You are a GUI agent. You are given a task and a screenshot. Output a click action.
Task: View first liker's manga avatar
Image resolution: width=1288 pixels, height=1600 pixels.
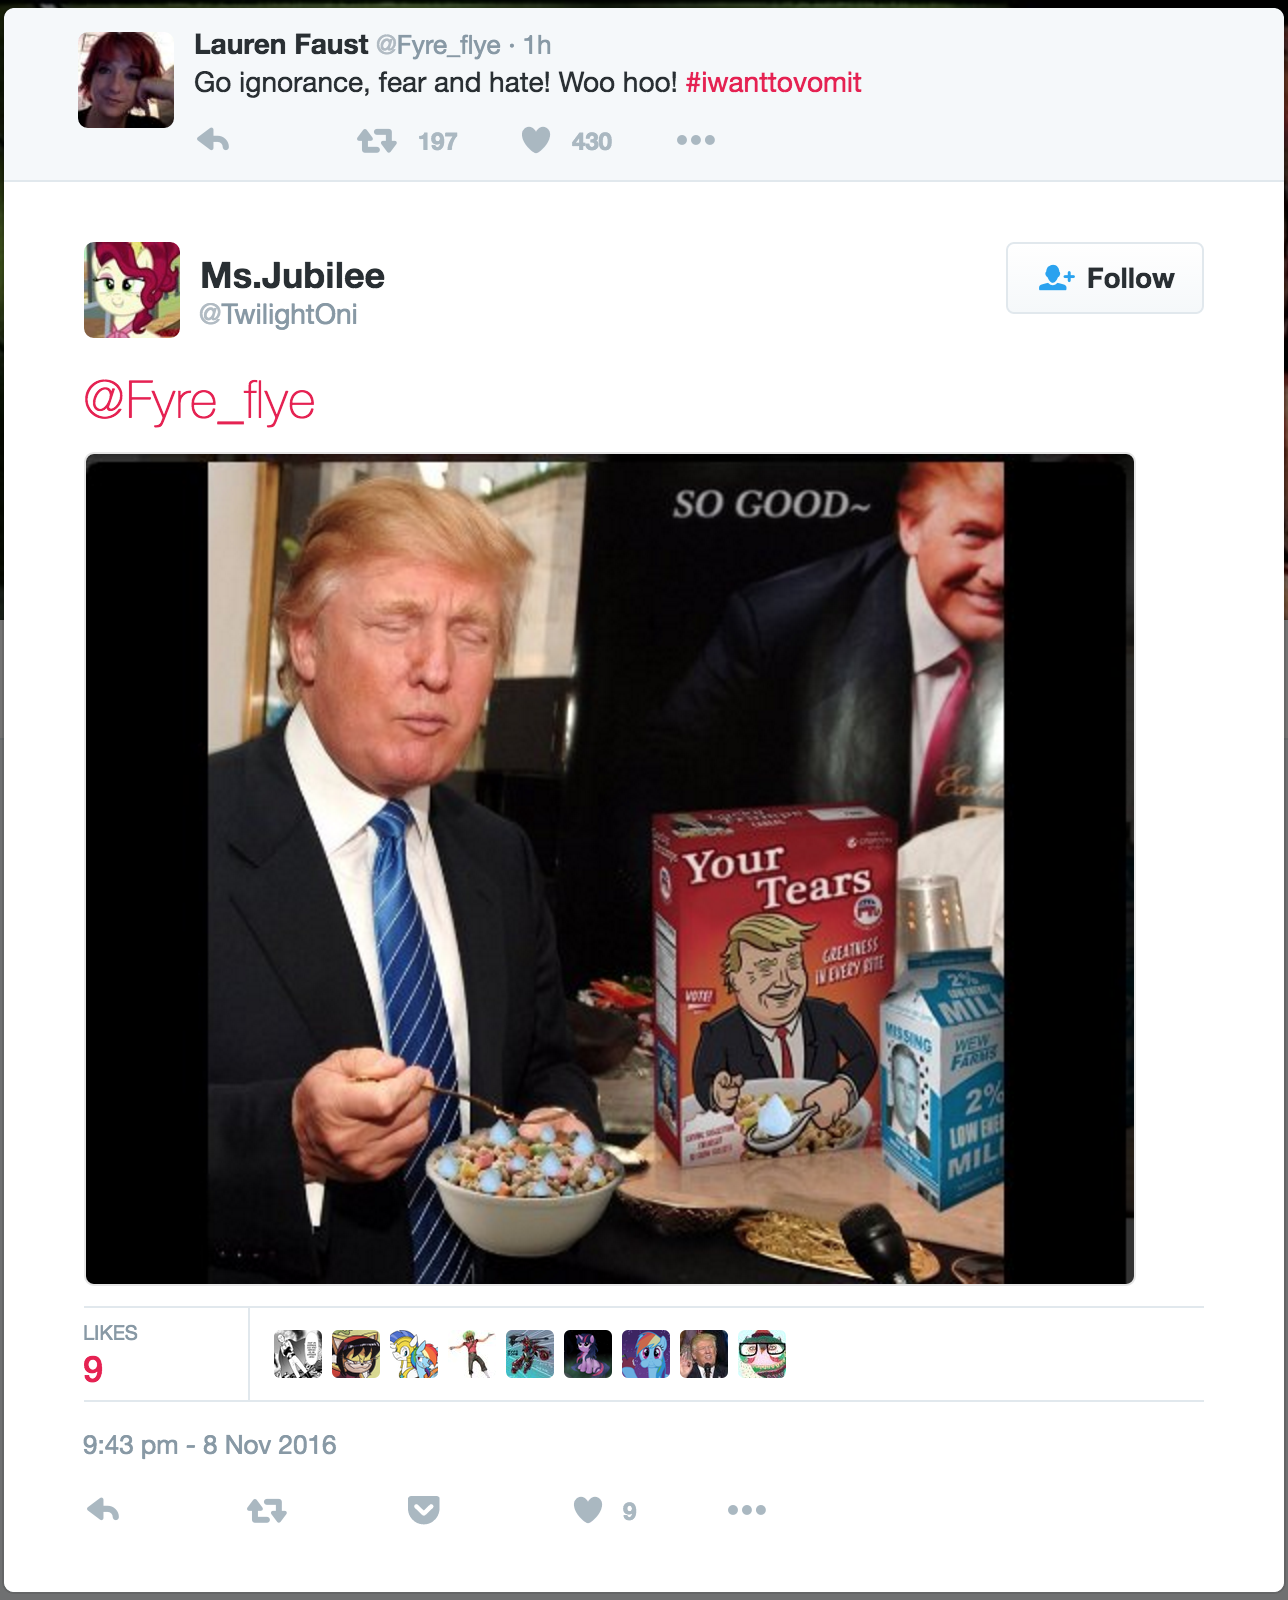coord(298,1354)
